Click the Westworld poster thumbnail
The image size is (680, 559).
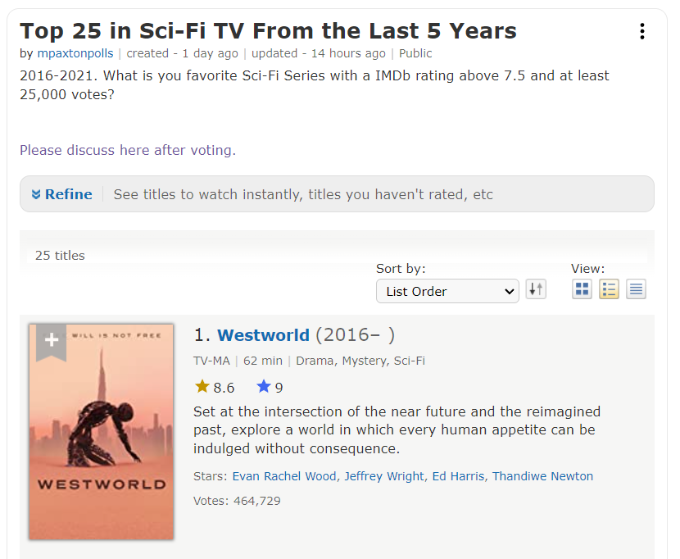(101, 440)
